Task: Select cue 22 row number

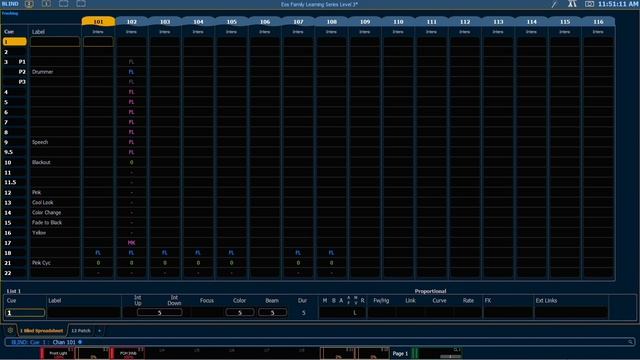Action: pyautogui.click(x=8, y=273)
